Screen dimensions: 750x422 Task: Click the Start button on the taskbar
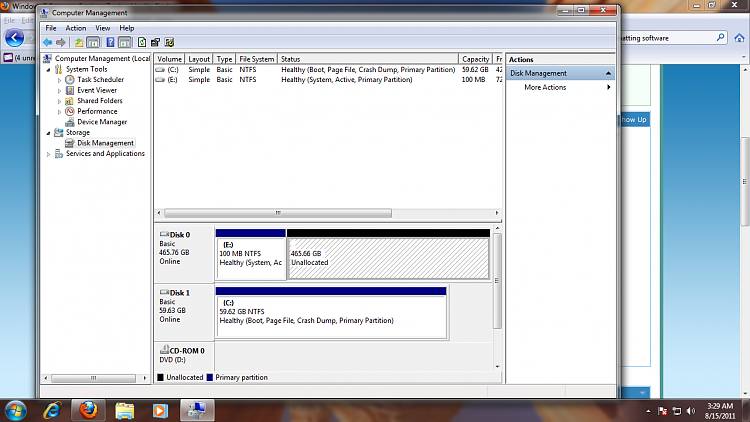point(16,411)
